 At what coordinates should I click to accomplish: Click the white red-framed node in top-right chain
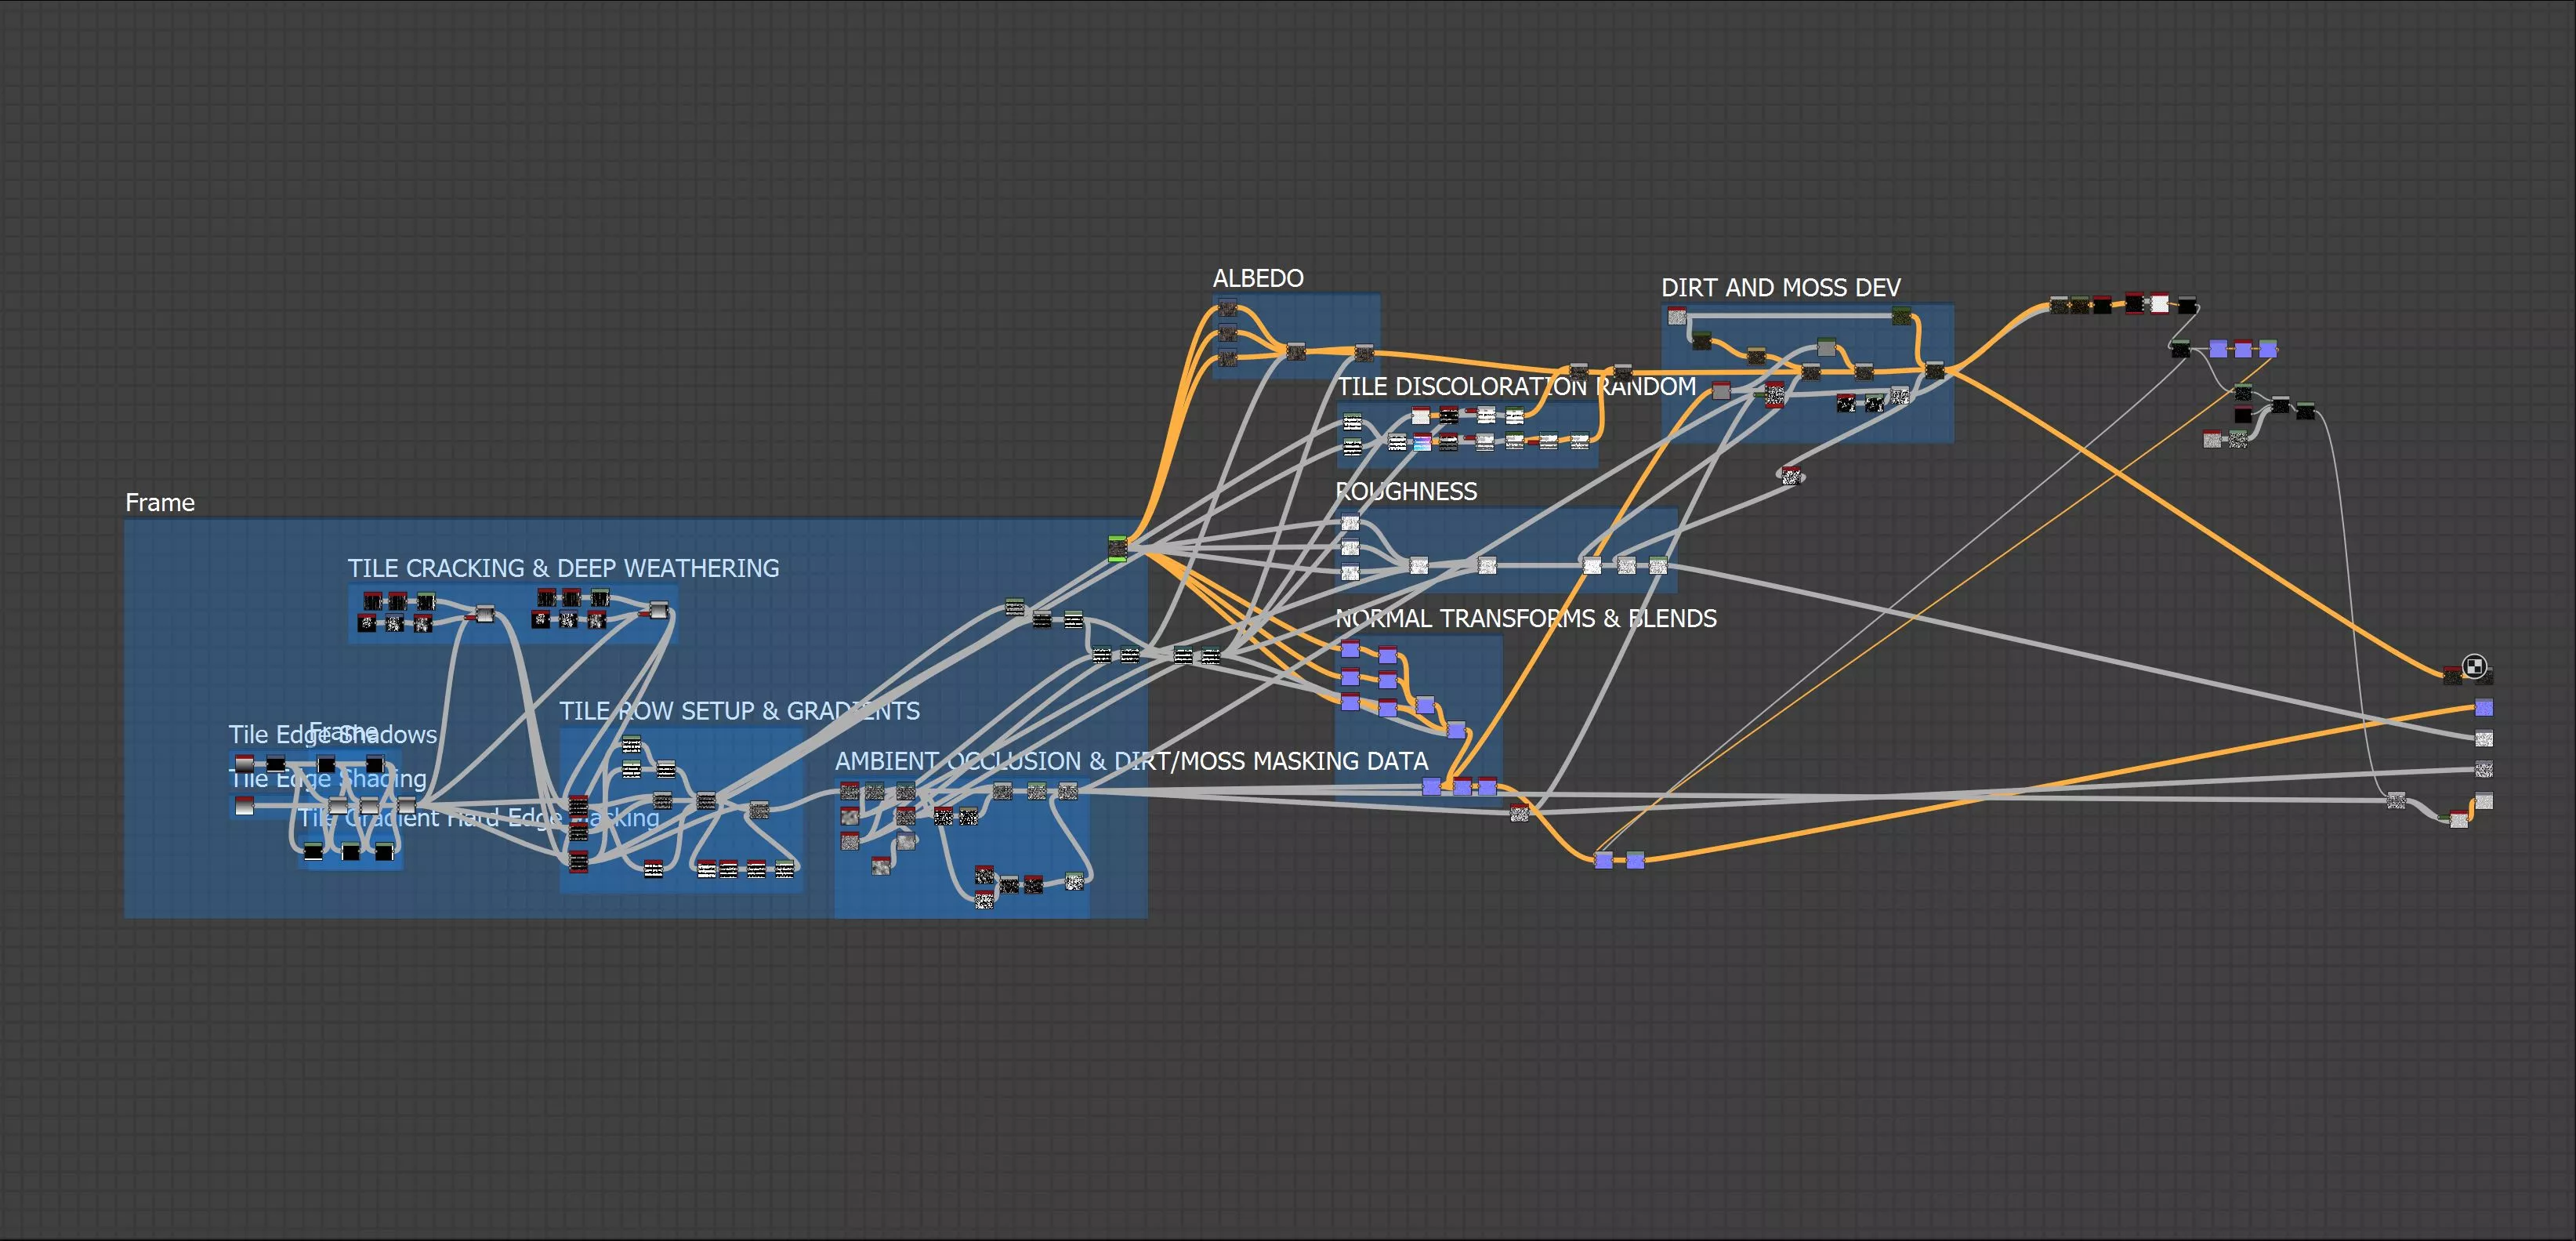[x=2160, y=303]
